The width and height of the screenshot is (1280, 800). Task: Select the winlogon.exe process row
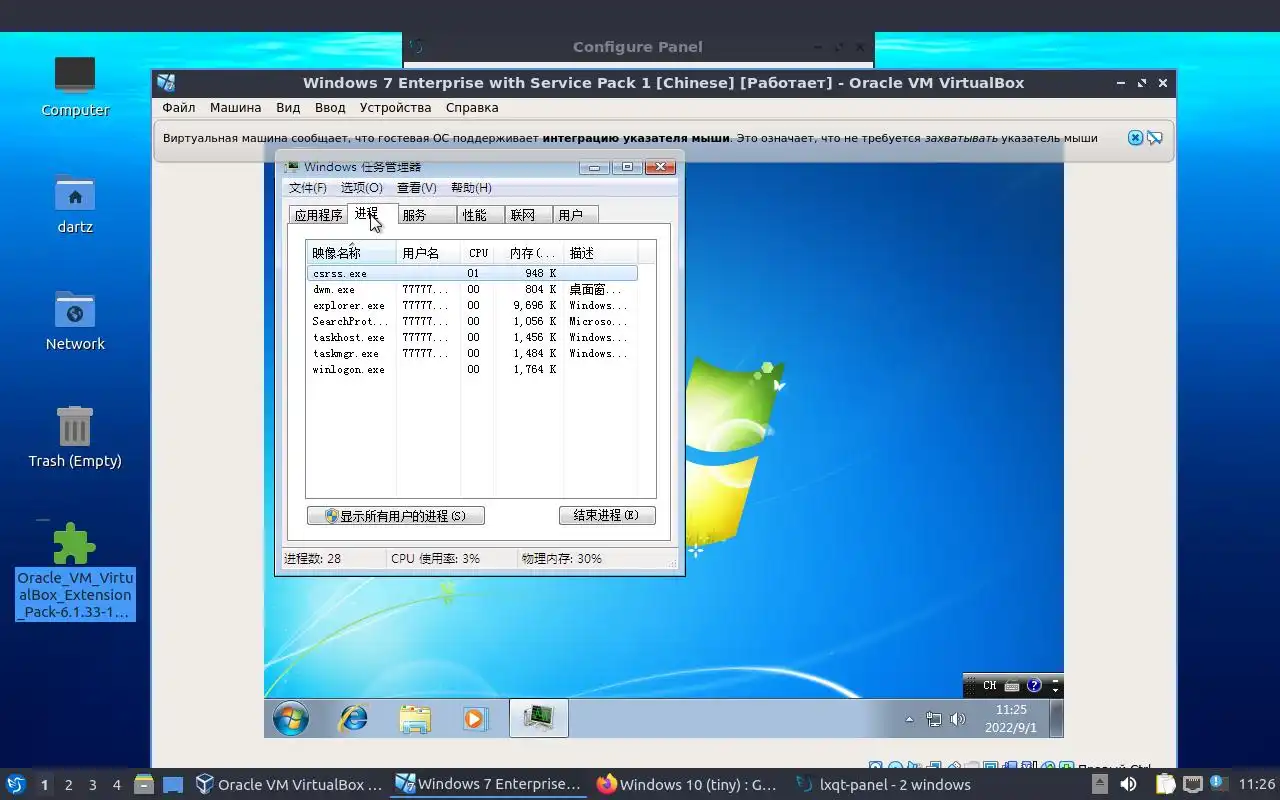(472, 369)
